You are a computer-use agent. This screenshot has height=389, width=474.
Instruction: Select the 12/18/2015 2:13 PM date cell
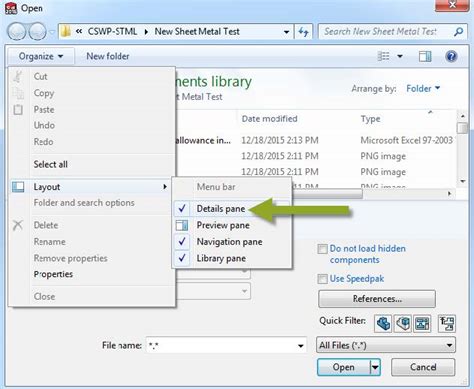click(280, 140)
